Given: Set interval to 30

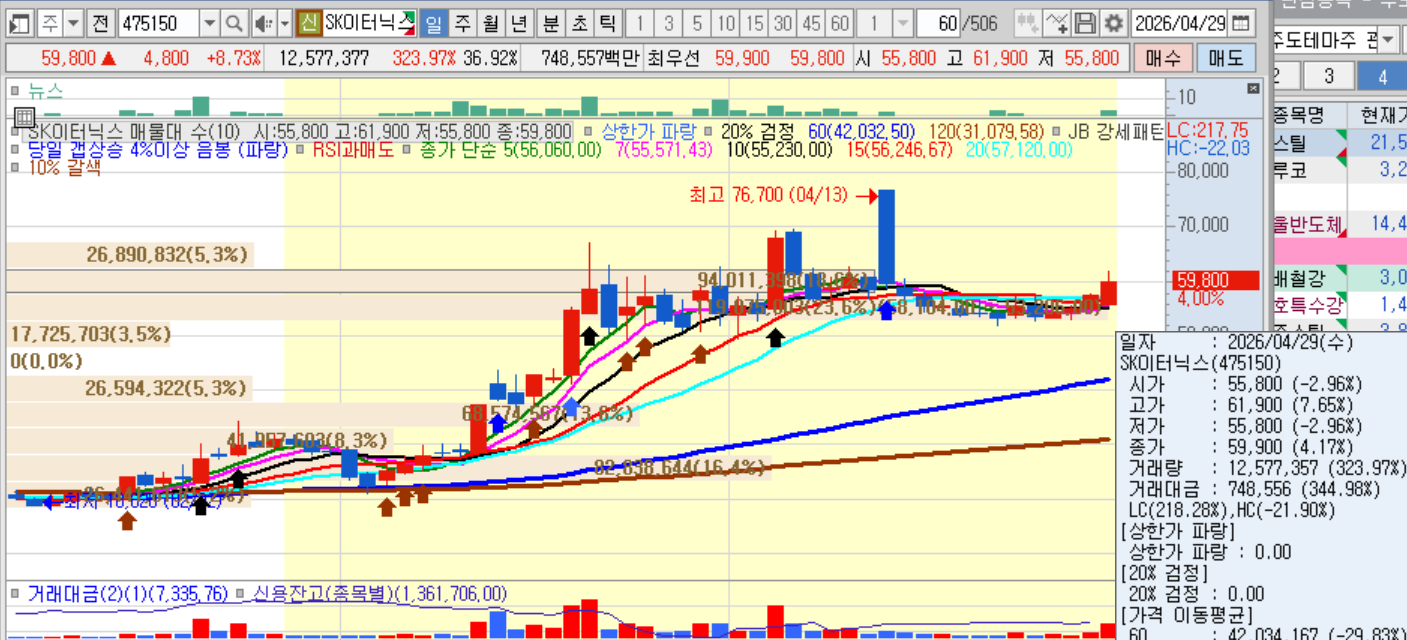Looking at the screenshot, I should click(783, 22).
